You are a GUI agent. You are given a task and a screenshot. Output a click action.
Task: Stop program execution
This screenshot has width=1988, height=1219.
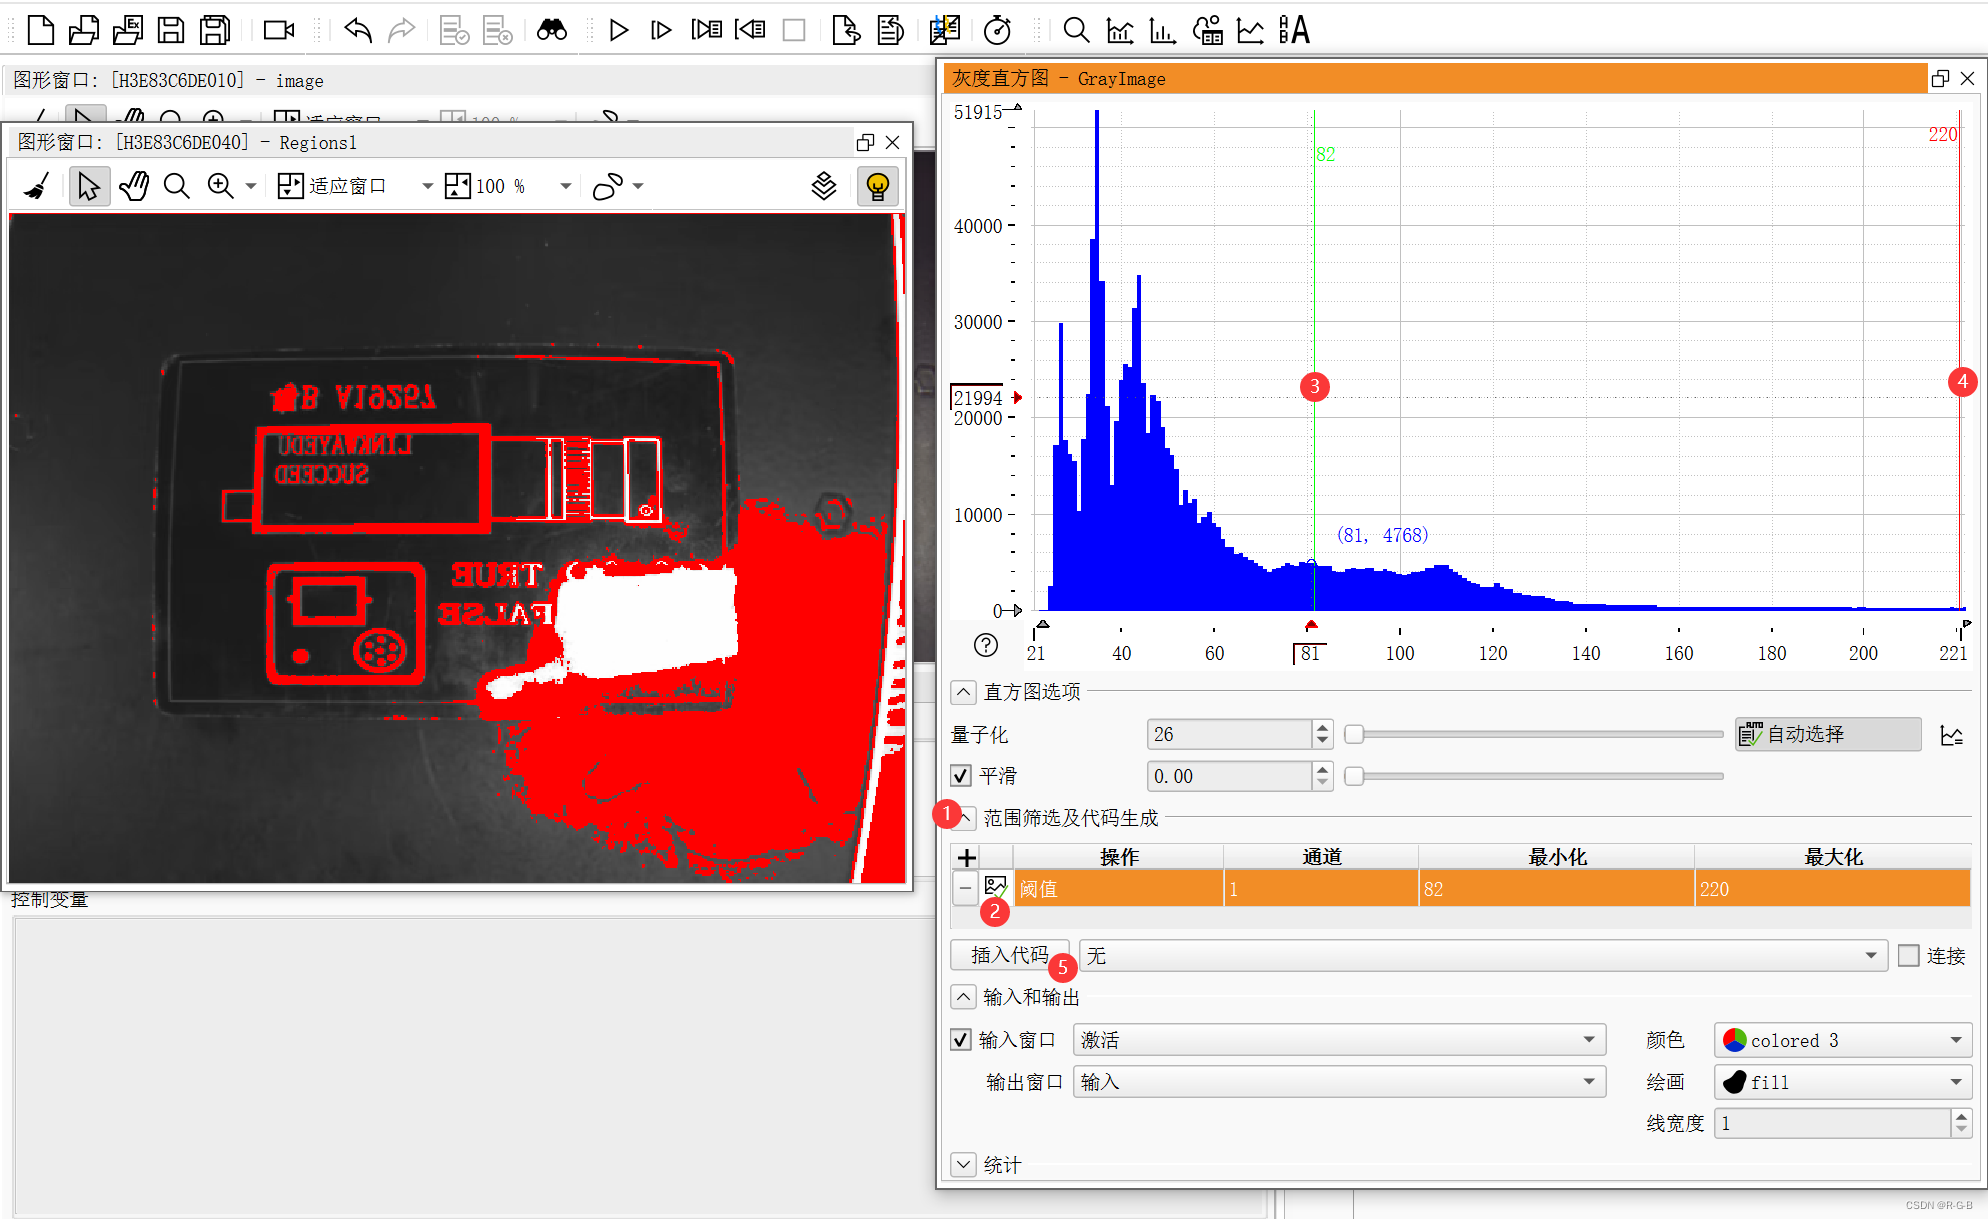(794, 30)
